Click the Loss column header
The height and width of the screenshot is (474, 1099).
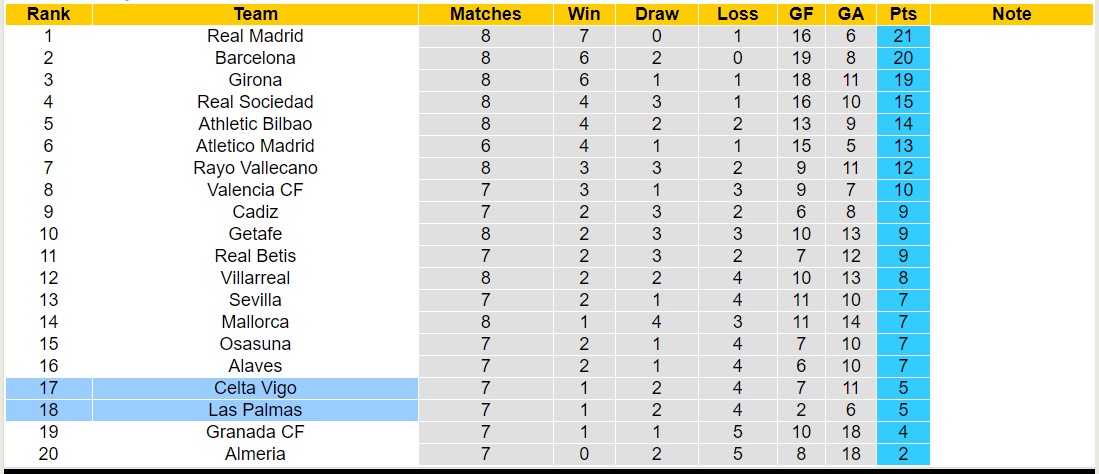(x=737, y=14)
